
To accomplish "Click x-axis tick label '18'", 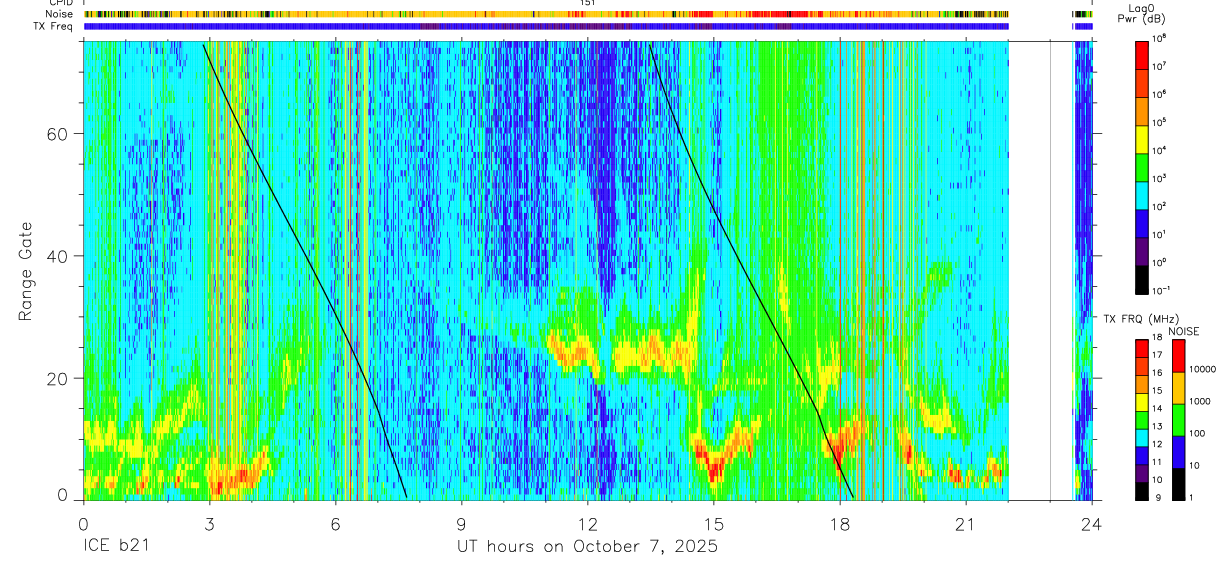I will coord(840,524).
